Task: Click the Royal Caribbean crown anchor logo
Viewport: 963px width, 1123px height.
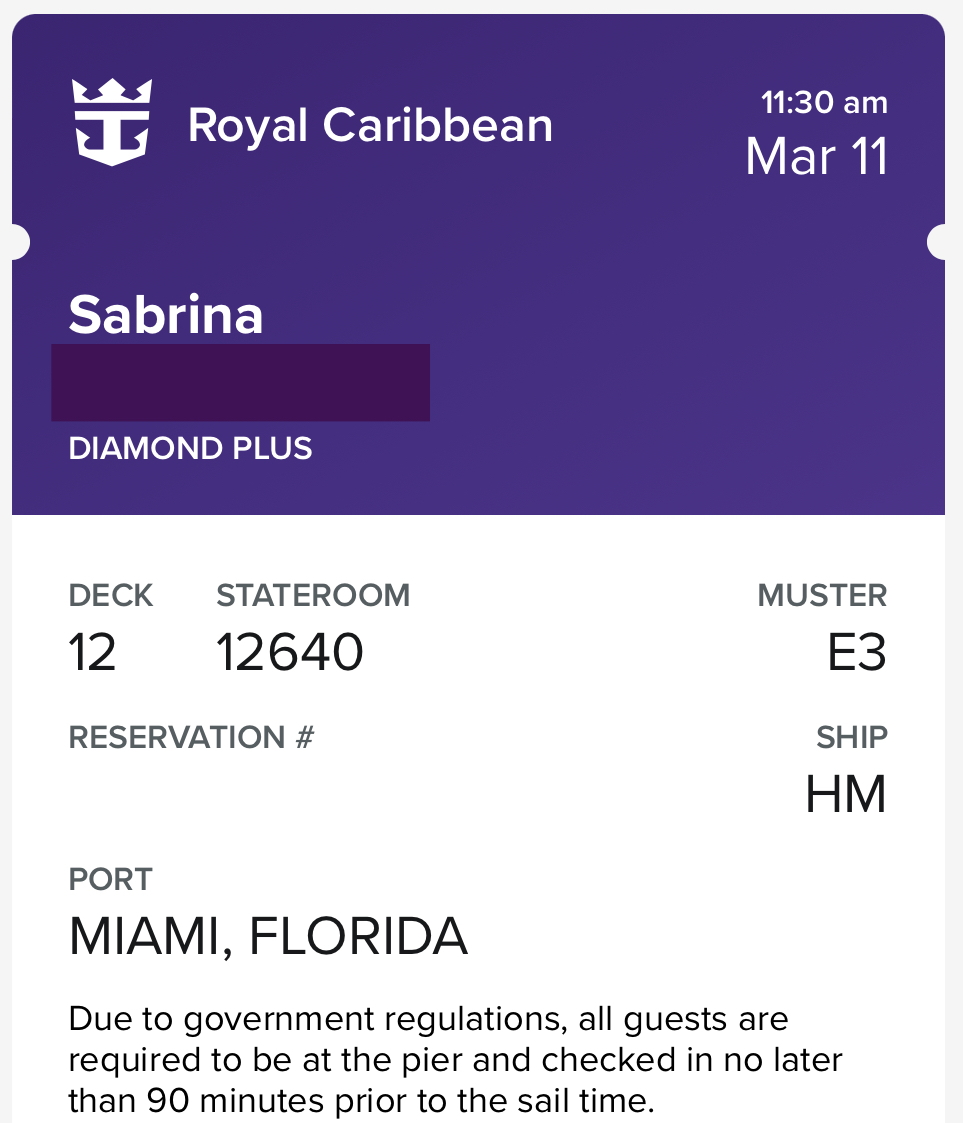Action: (x=112, y=122)
